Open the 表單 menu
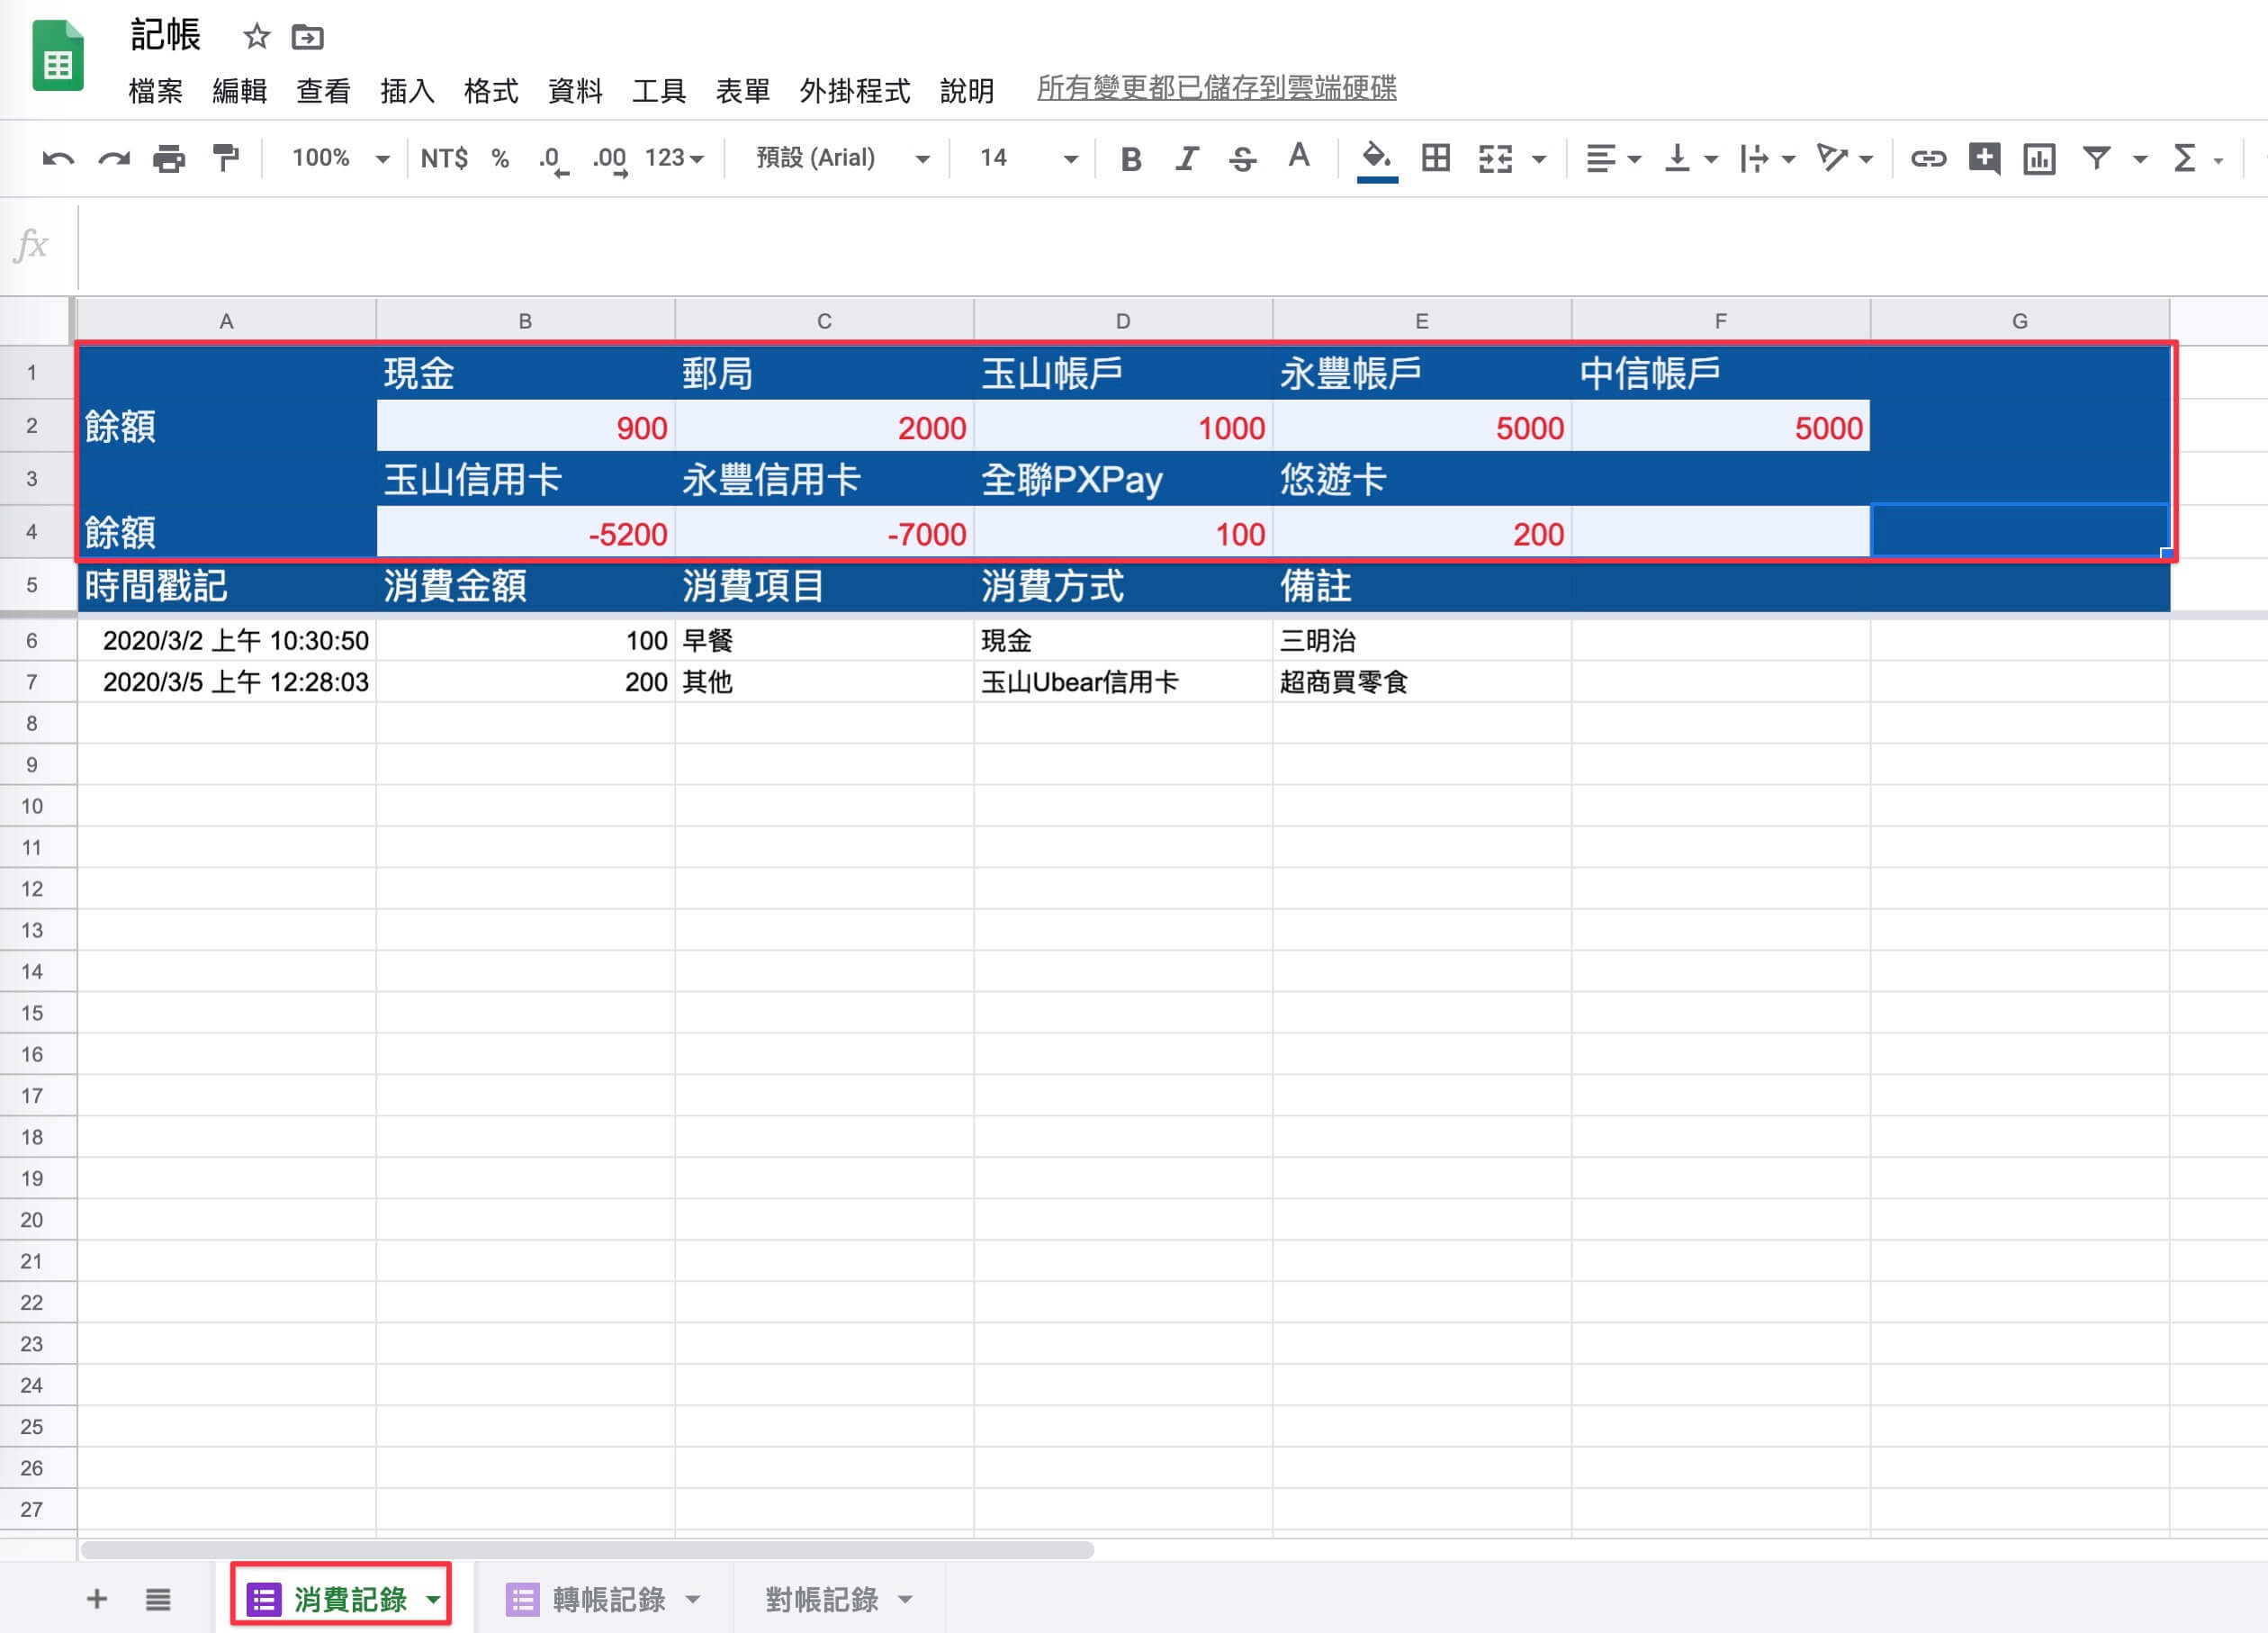 [743, 91]
